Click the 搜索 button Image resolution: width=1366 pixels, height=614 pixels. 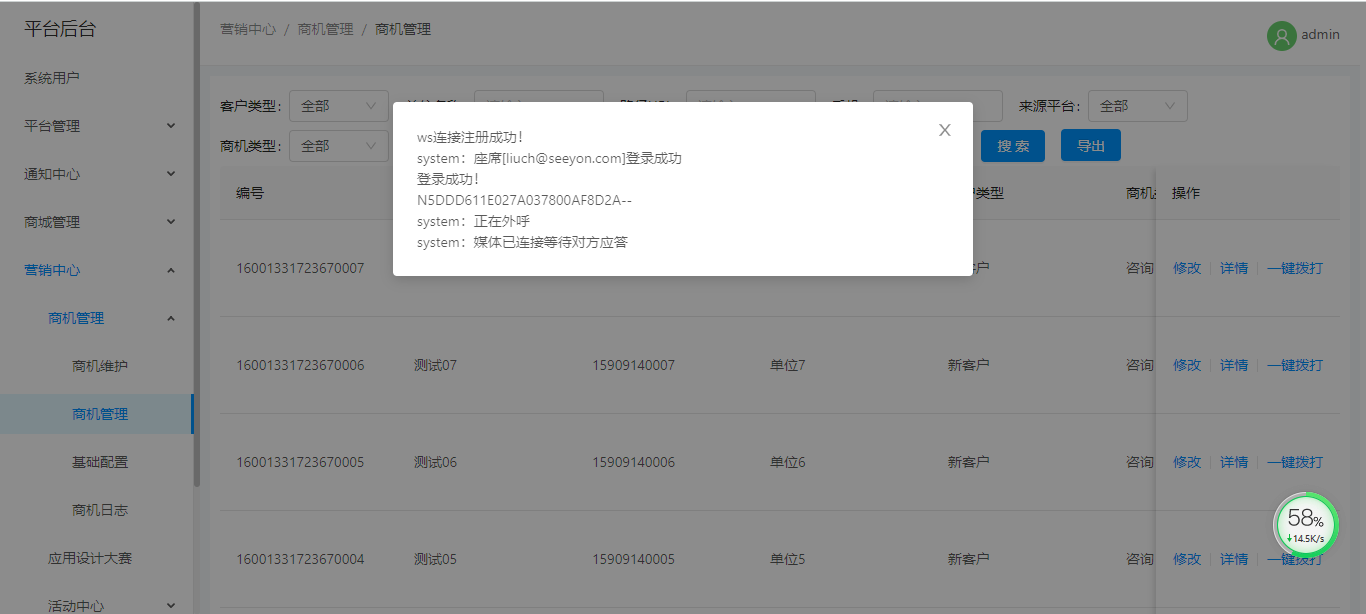1012,146
